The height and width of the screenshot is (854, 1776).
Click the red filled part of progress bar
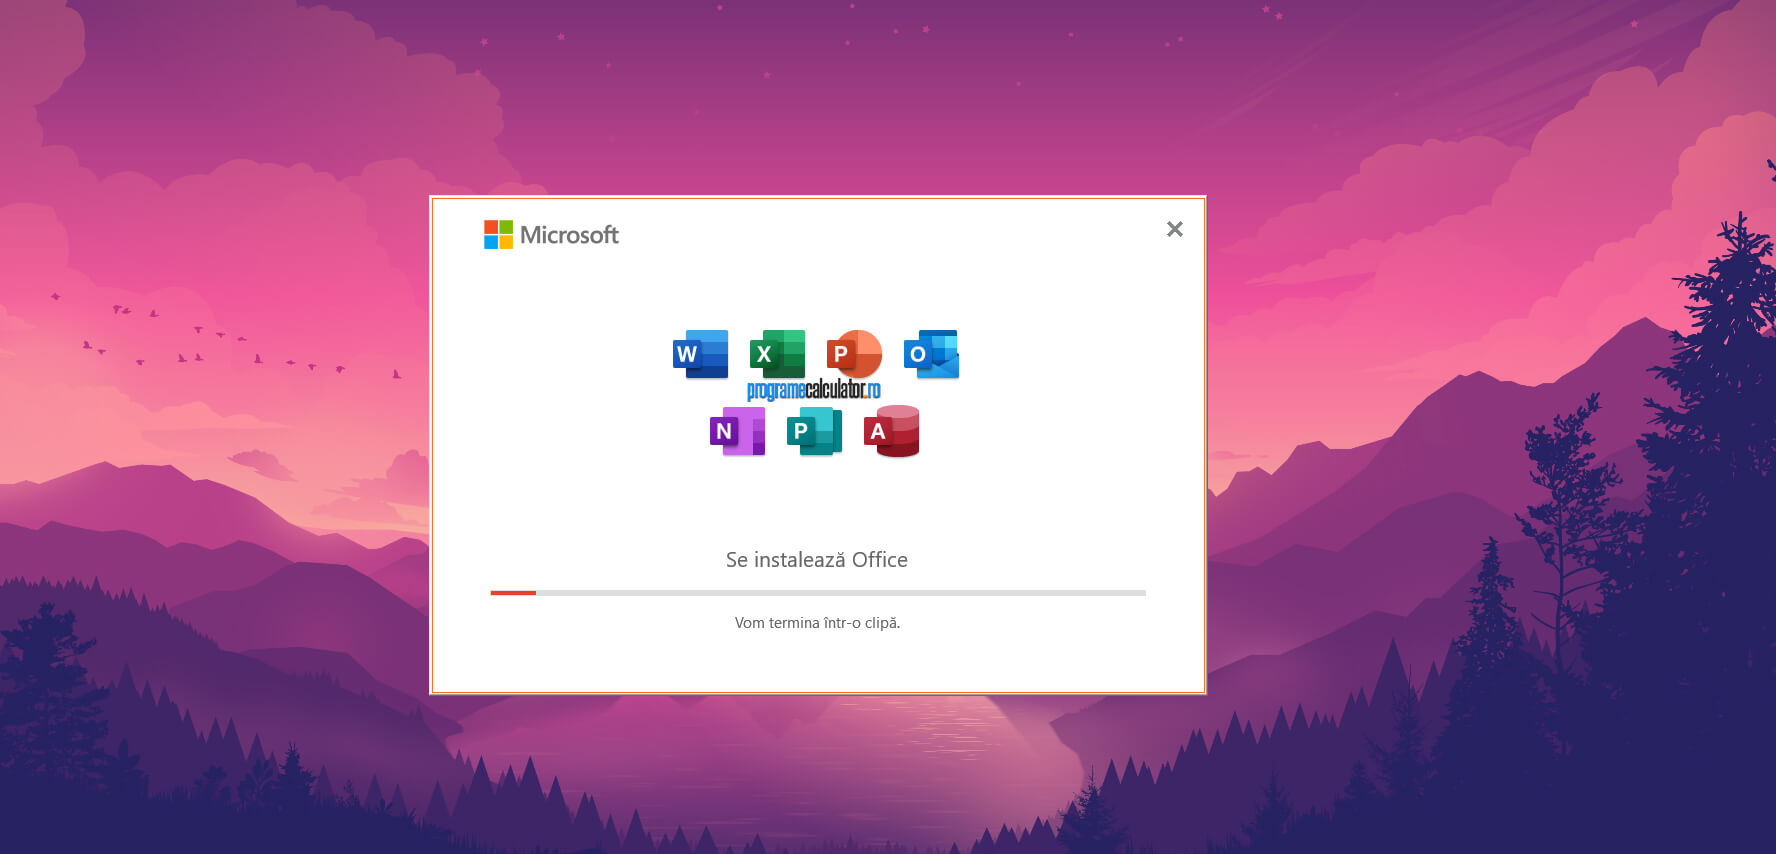(513, 593)
